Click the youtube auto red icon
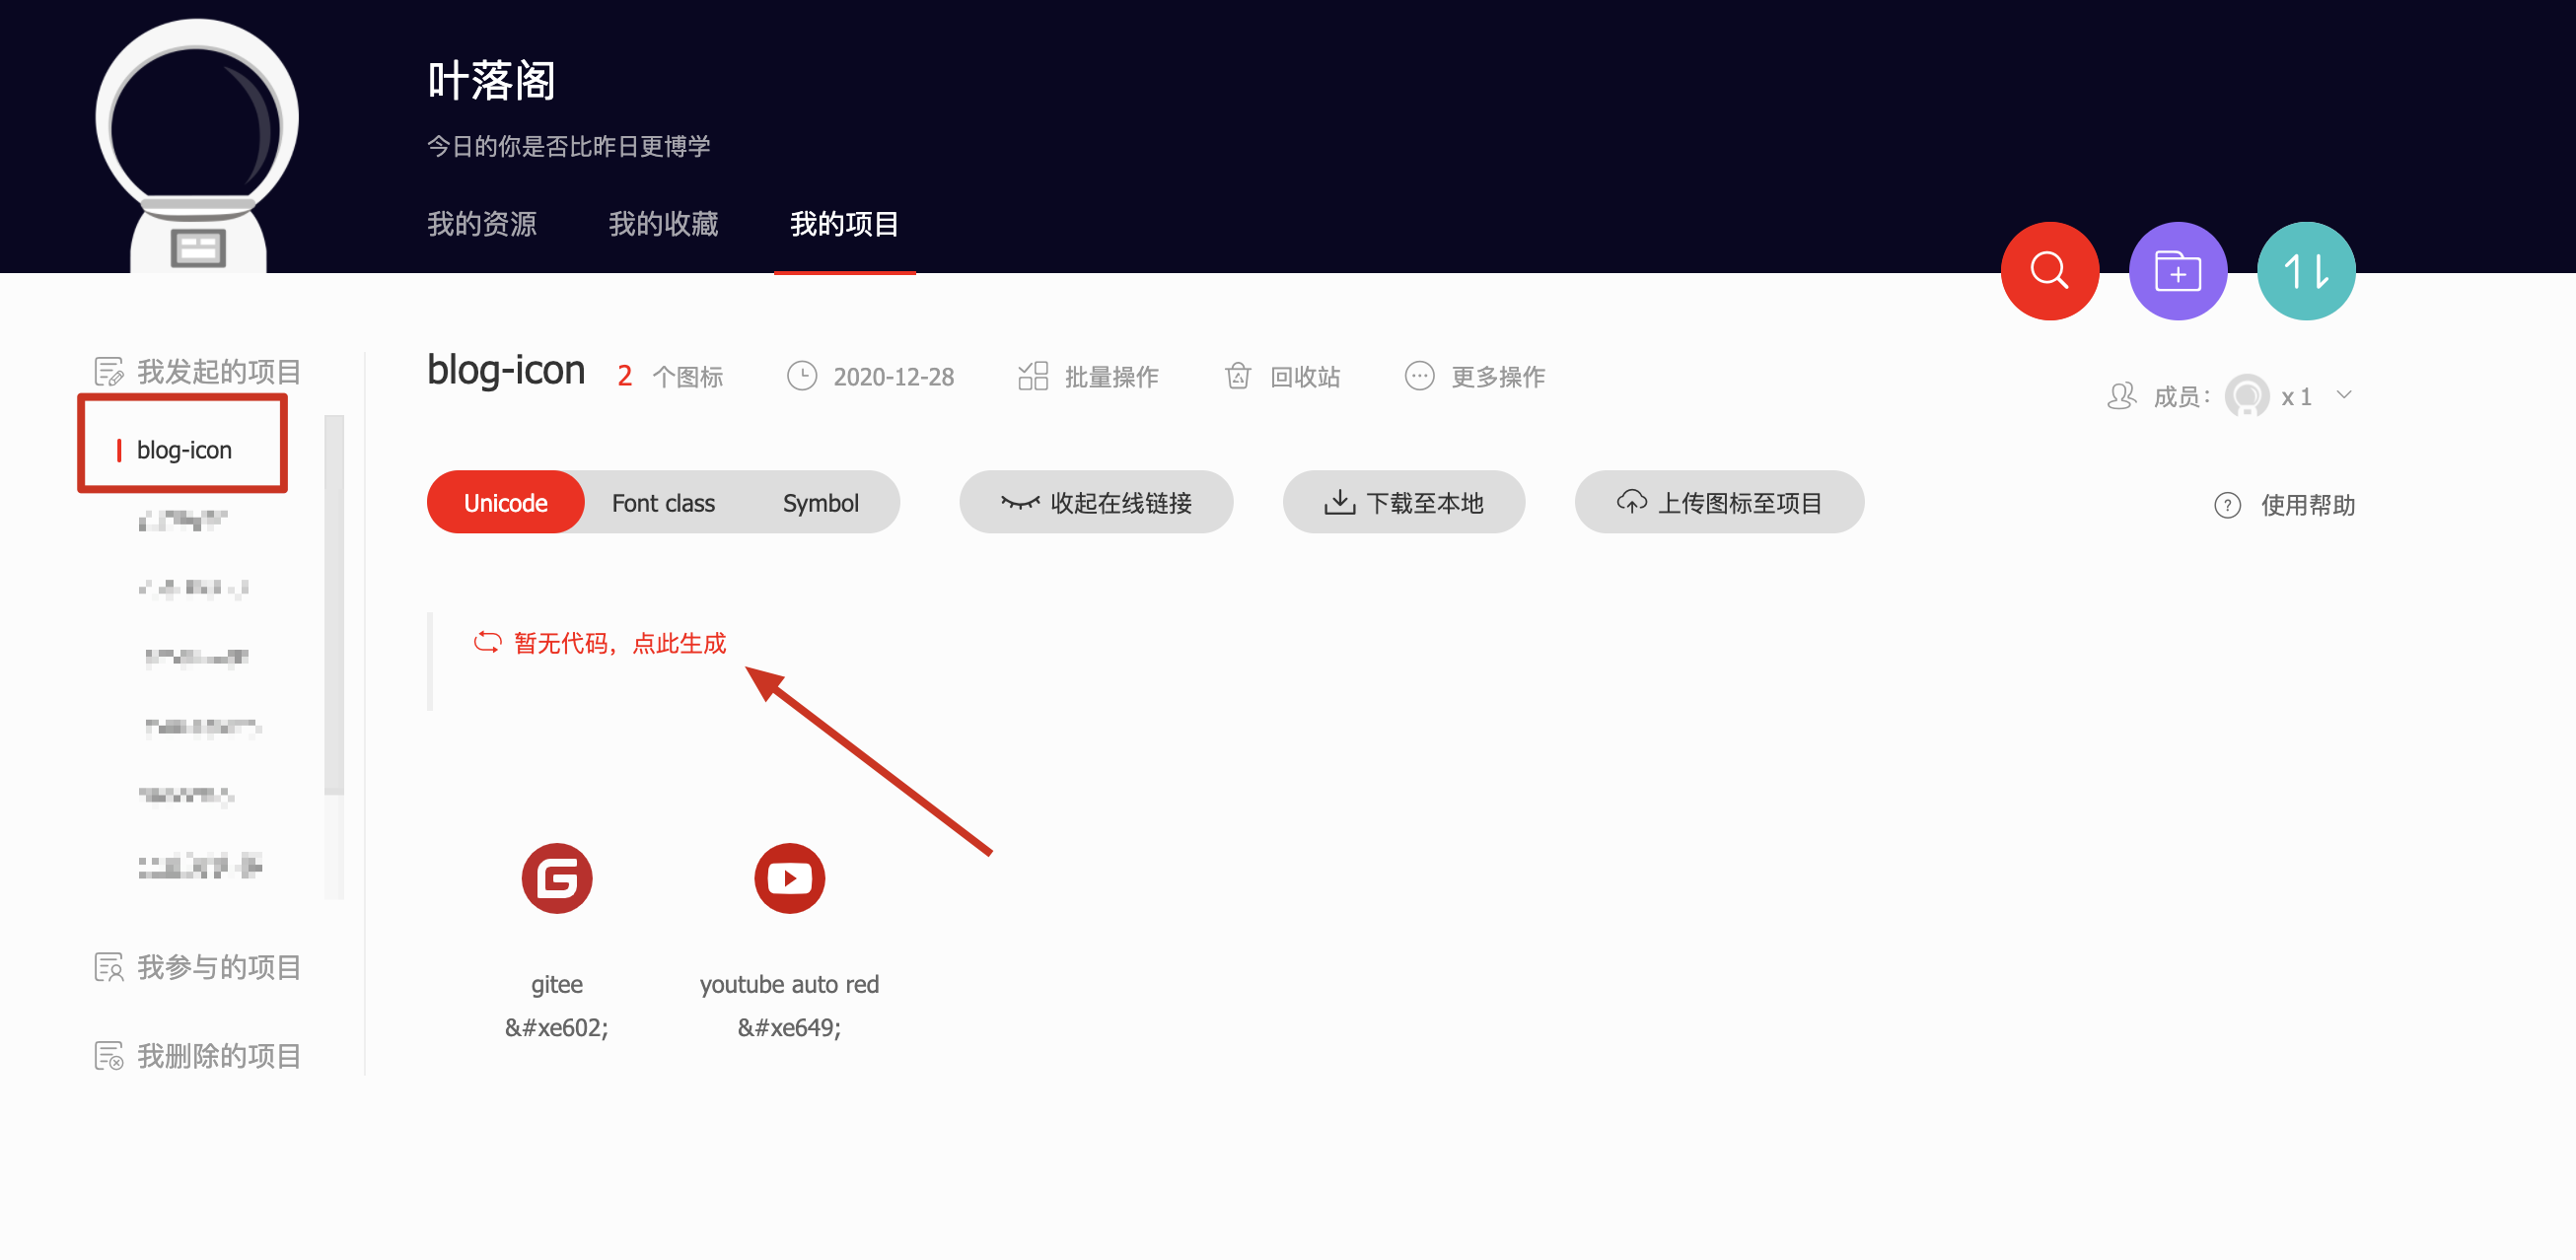 coord(789,878)
